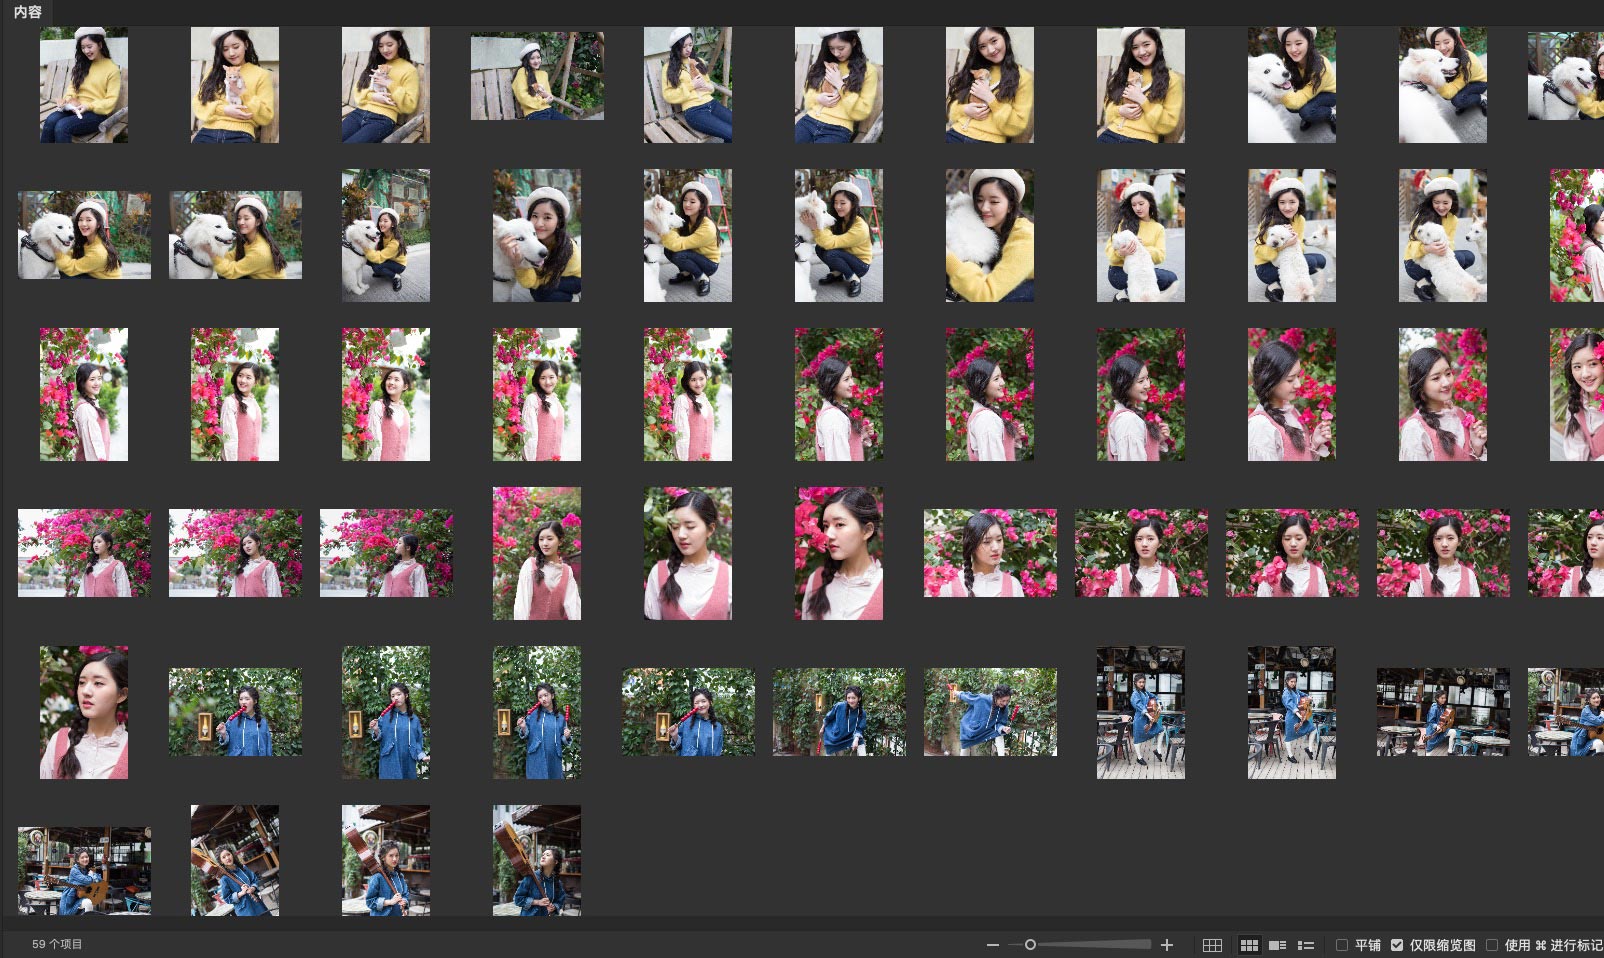Select the close-up photo hugging white dog
1604x958 pixels.
click(x=989, y=236)
